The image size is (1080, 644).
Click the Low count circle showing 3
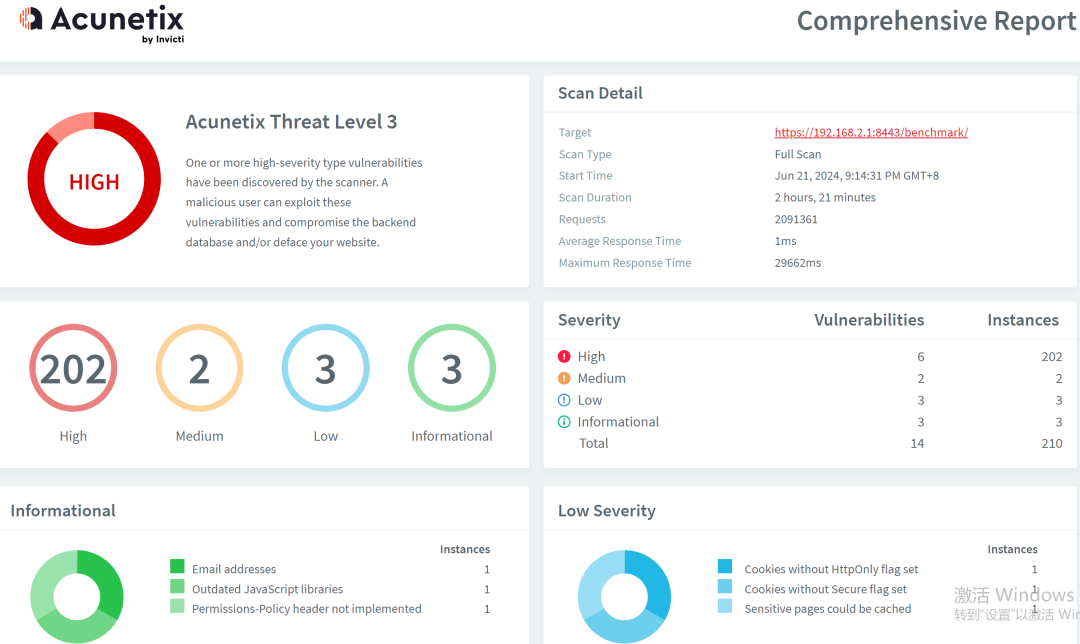click(x=326, y=368)
